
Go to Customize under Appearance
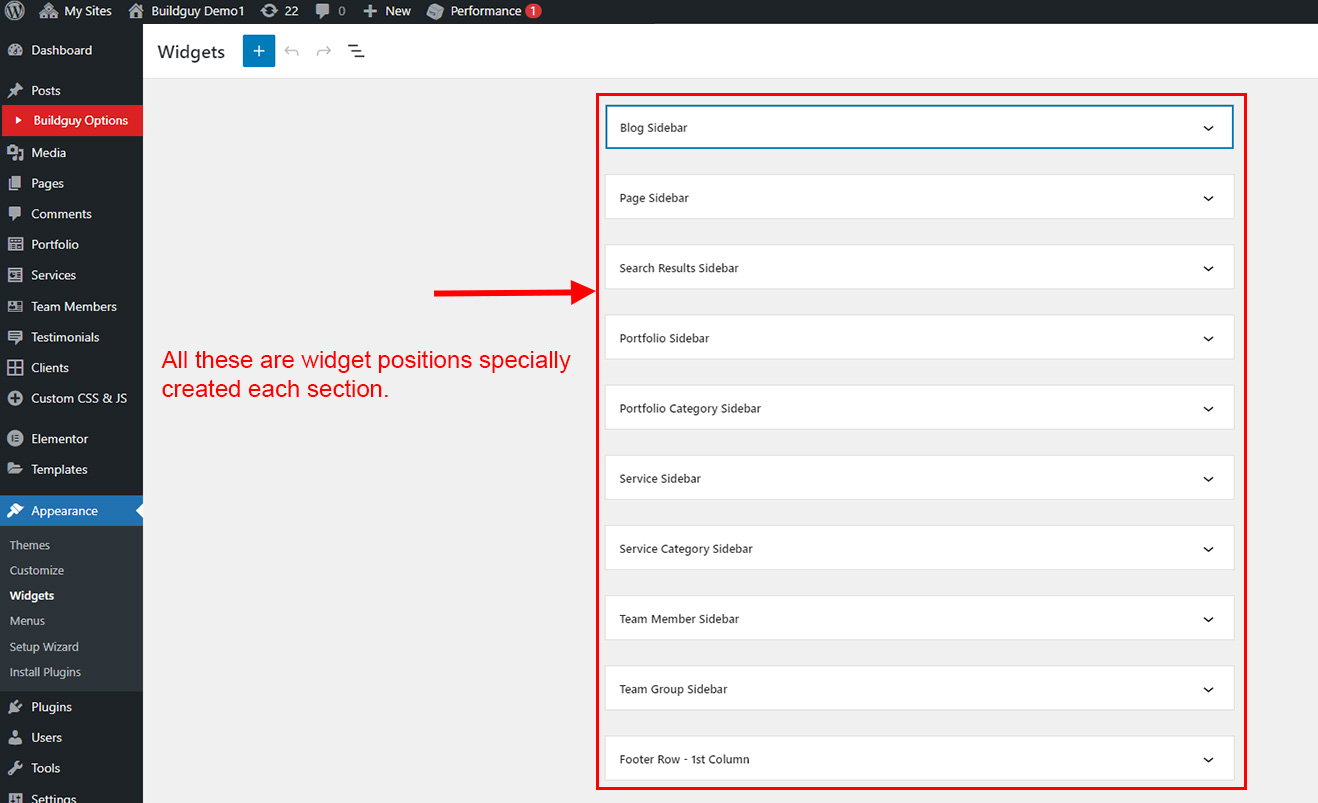click(x=37, y=570)
